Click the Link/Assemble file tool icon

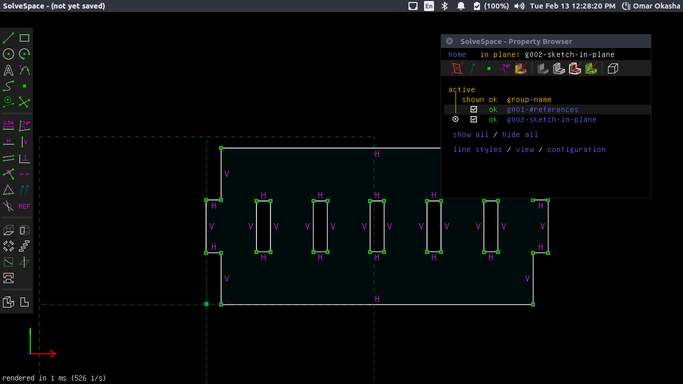[x=8, y=278]
